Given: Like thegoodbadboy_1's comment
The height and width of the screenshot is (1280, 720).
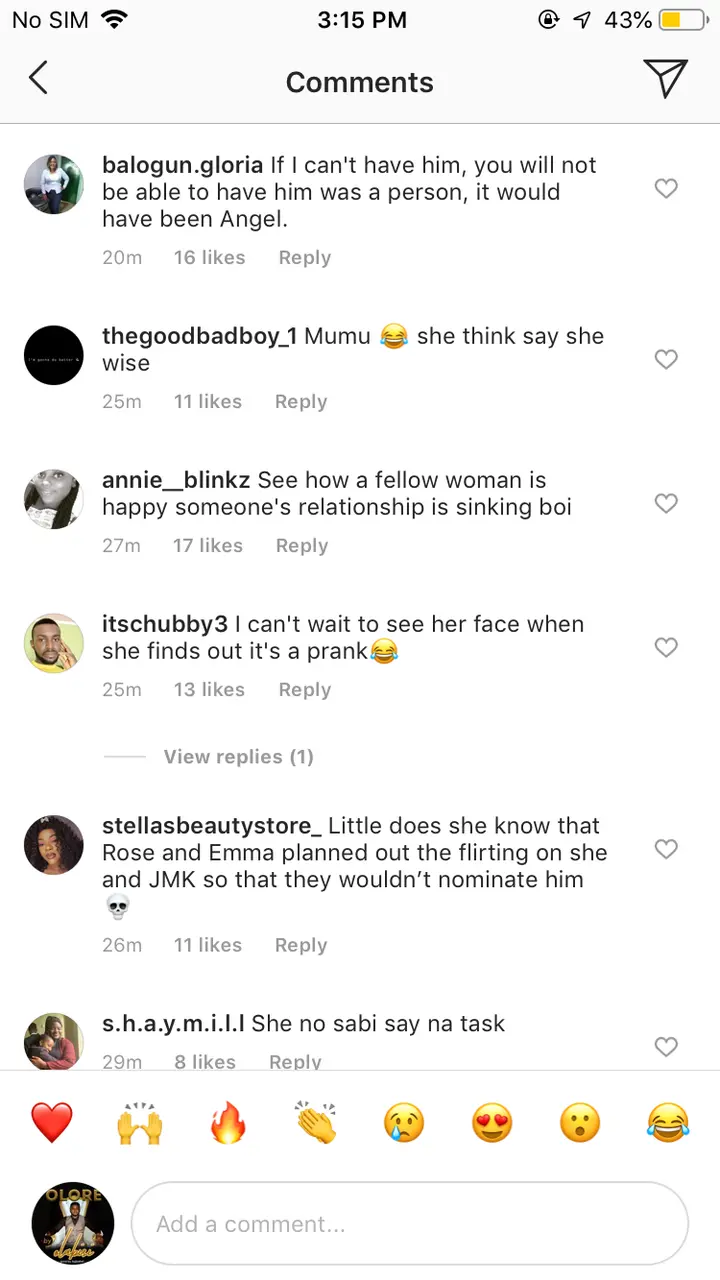Looking at the screenshot, I should click(666, 359).
